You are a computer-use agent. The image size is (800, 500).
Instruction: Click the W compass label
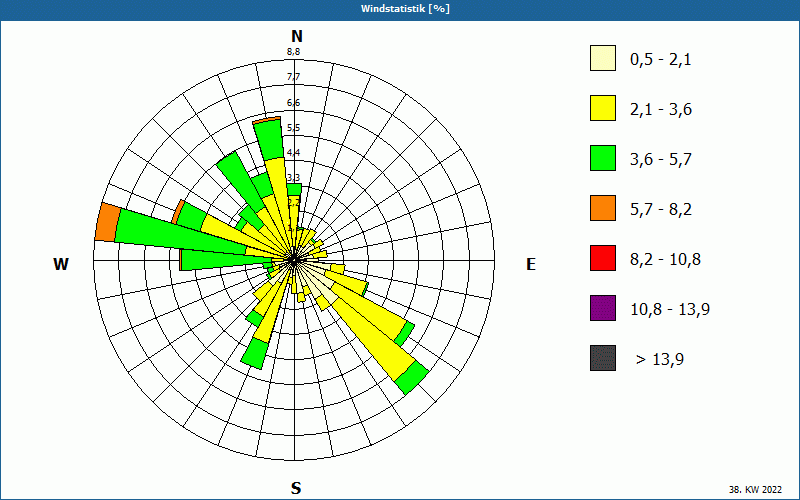[x=61, y=264]
